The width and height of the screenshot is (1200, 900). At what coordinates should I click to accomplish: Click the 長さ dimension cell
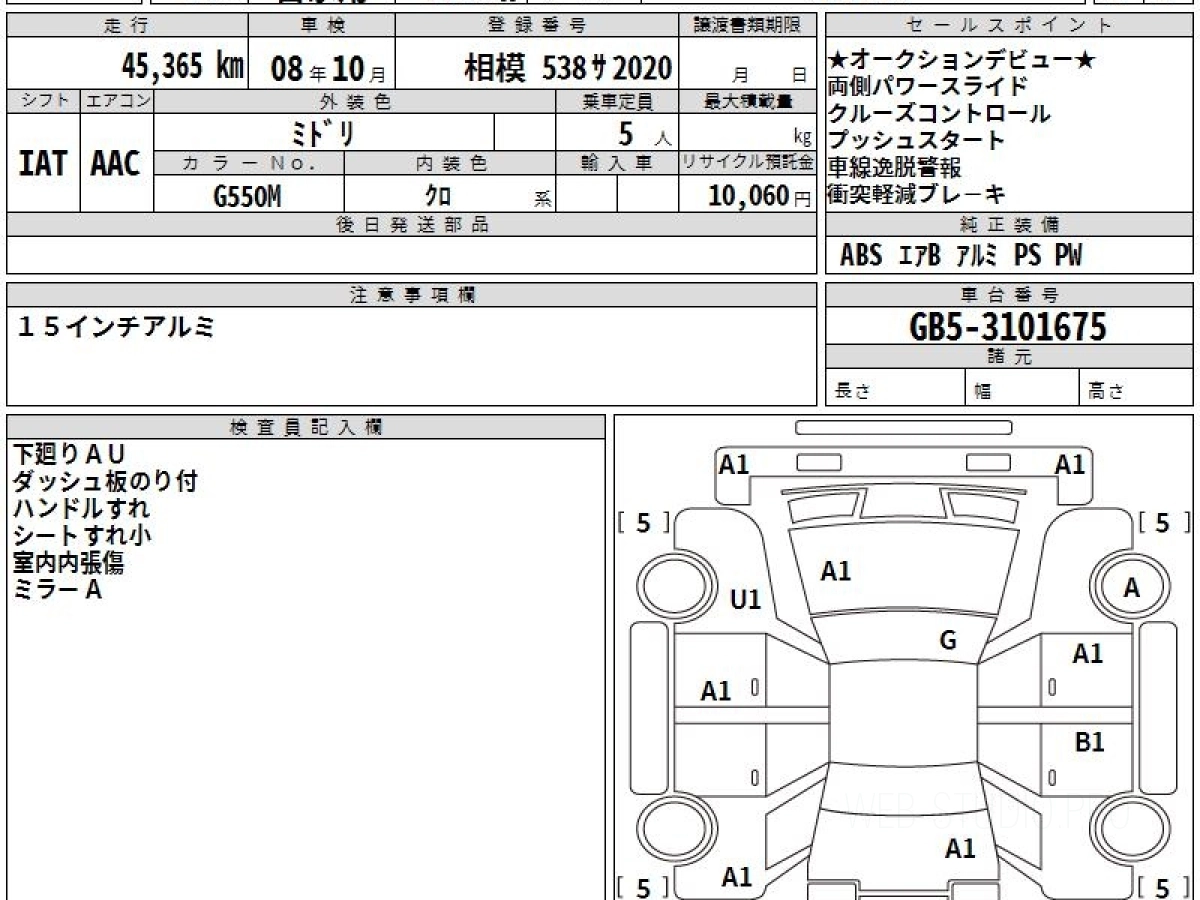click(896, 388)
